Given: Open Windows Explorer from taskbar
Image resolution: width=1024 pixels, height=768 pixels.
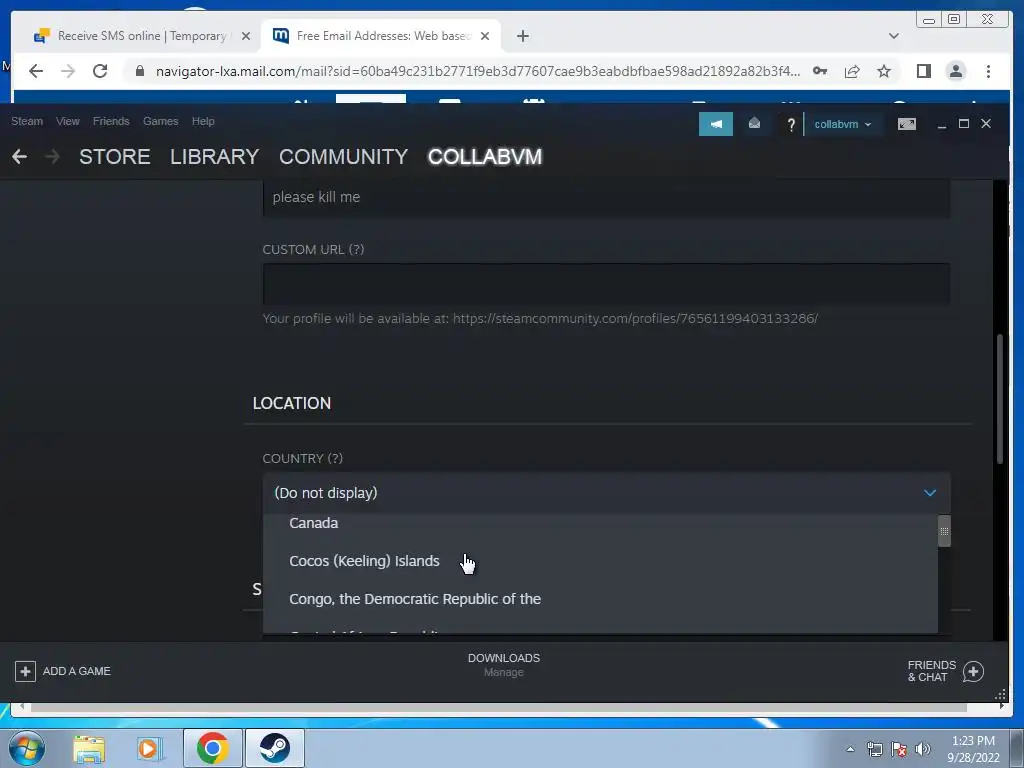Looking at the screenshot, I should [89, 748].
